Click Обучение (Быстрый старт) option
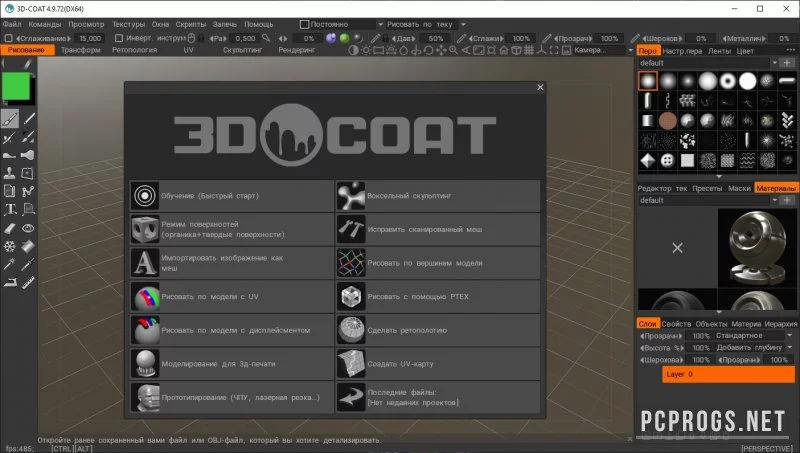The width and height of the screenshot is (800, 453). click(232, 196)
